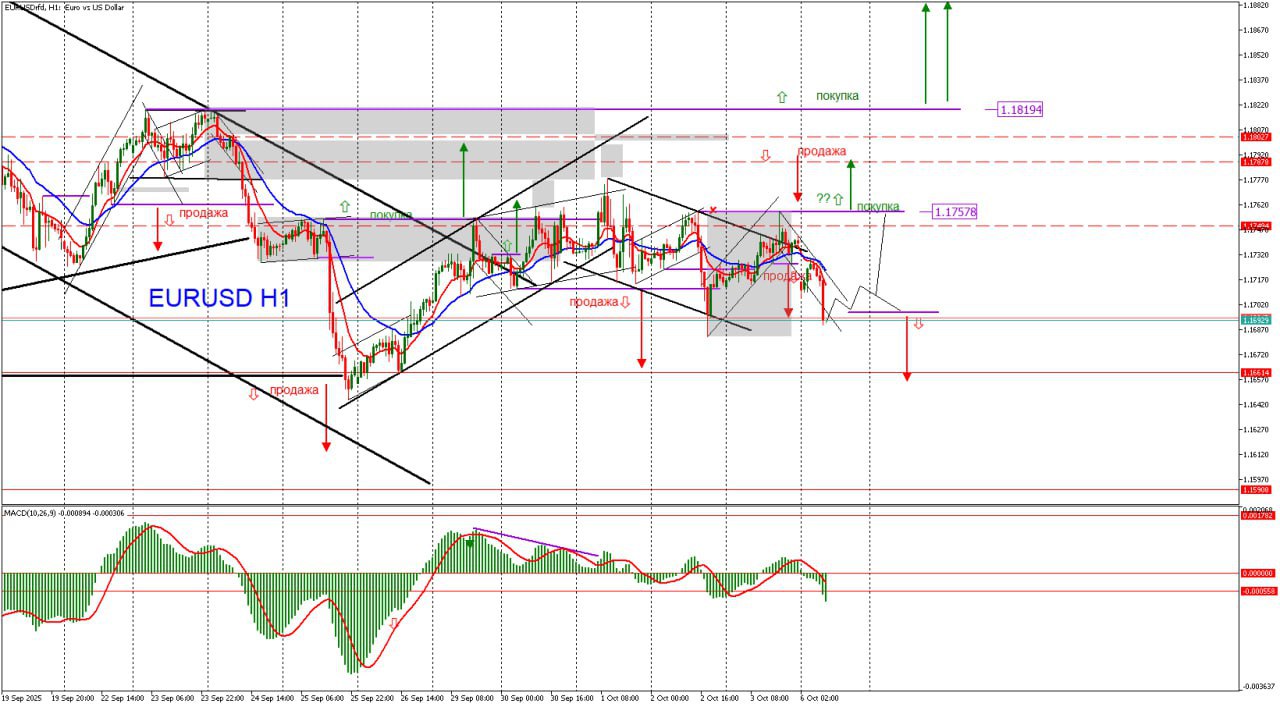Click the hollow red down arrow left of top-right продажа

point(765,155)
